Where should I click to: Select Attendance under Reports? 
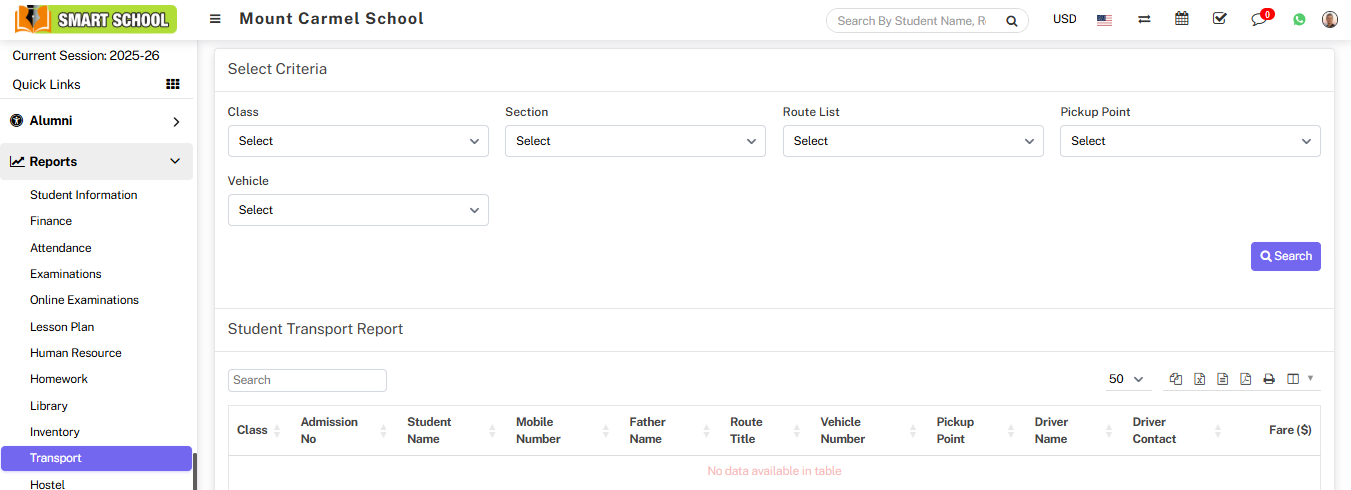61,248
